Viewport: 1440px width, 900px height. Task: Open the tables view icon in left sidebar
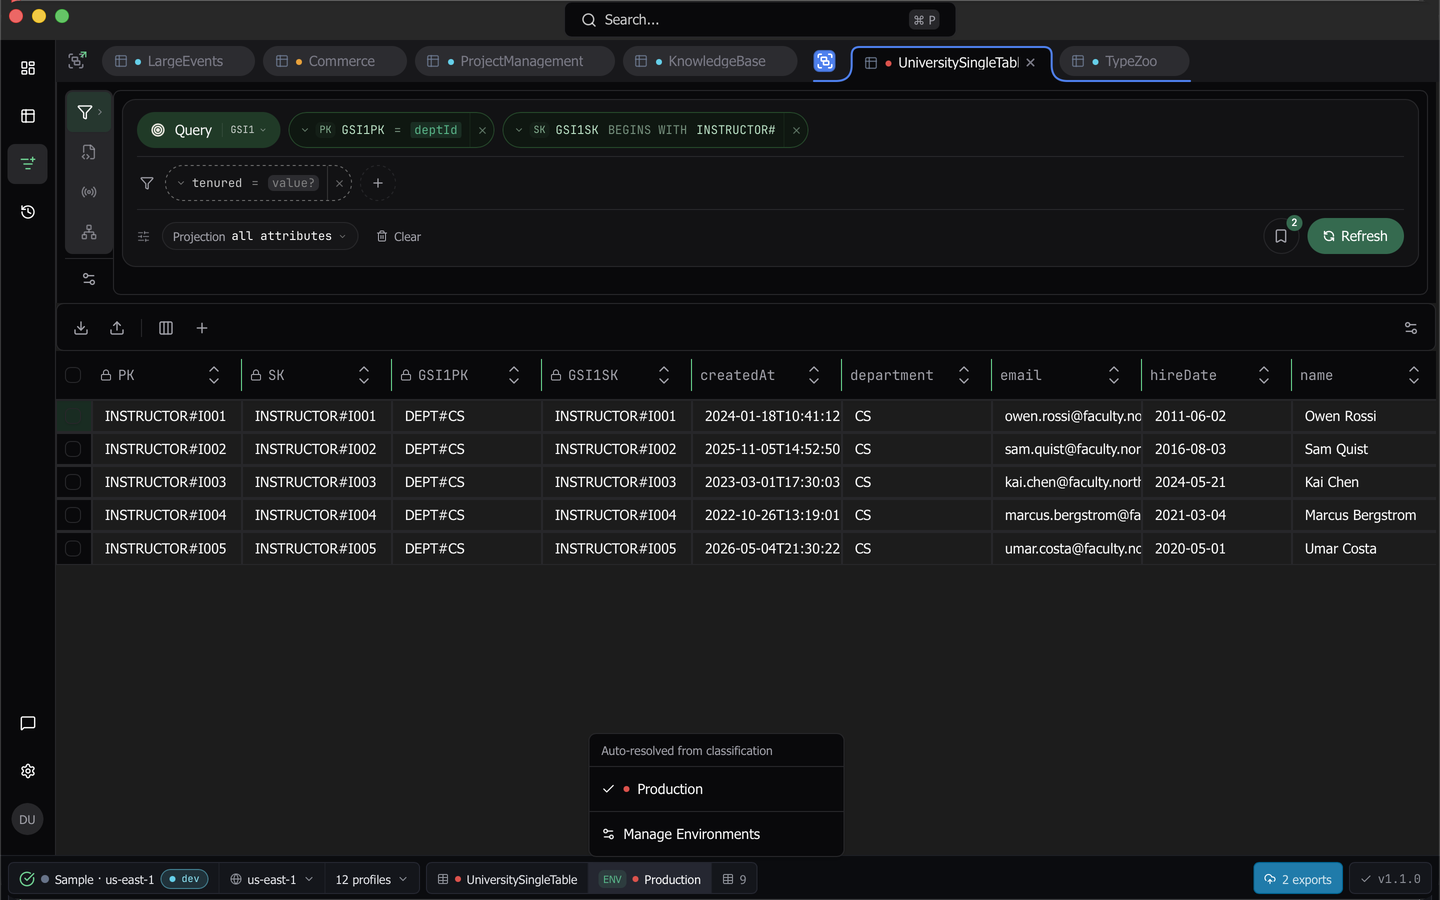(28, 116)
